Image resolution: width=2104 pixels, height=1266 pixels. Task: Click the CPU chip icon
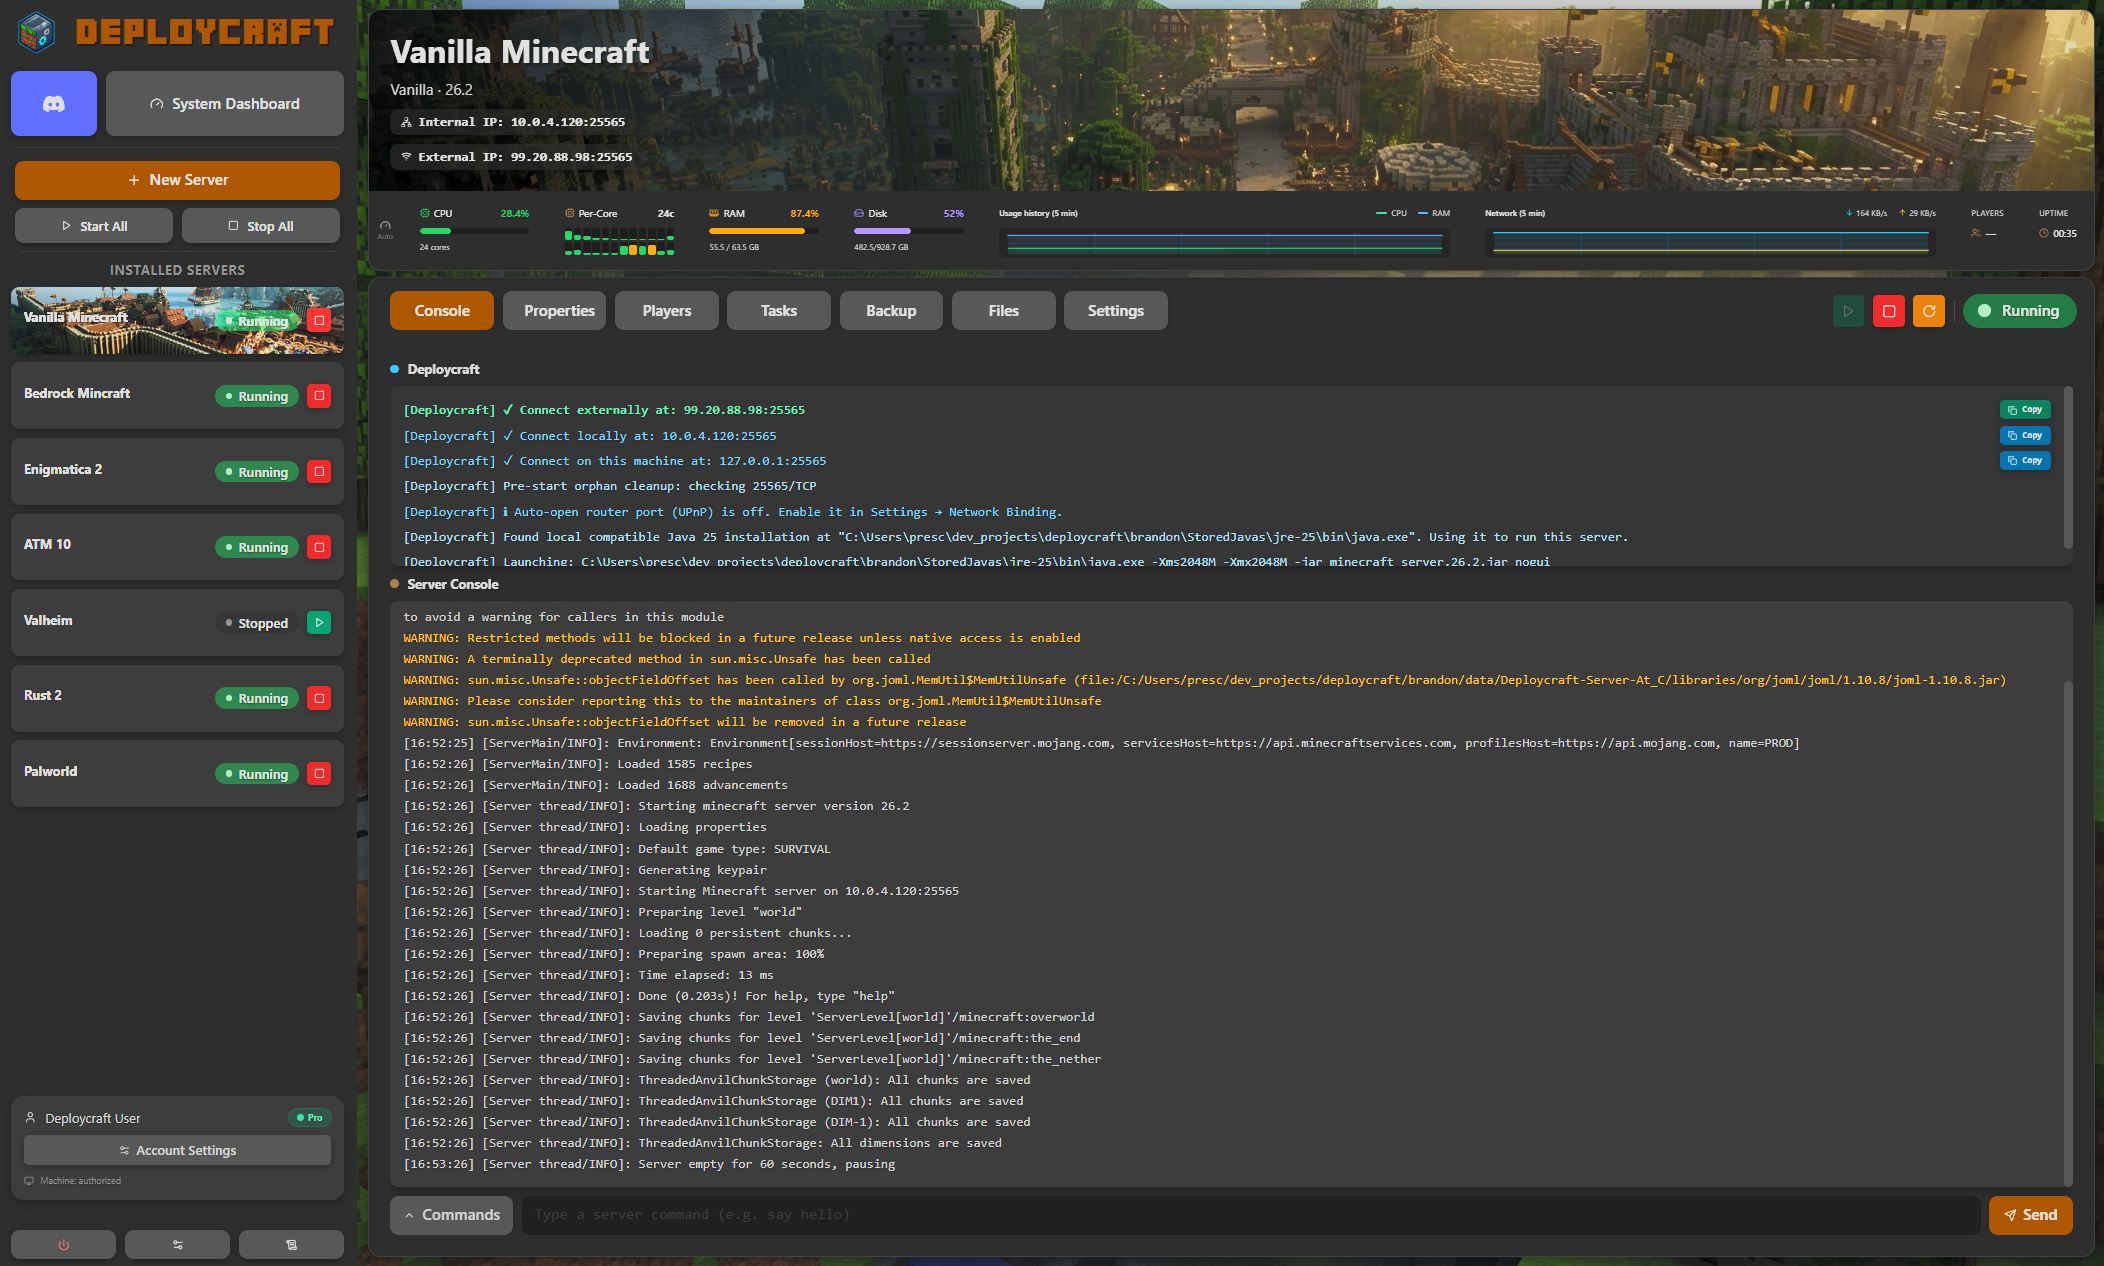[x=425, y=213]
